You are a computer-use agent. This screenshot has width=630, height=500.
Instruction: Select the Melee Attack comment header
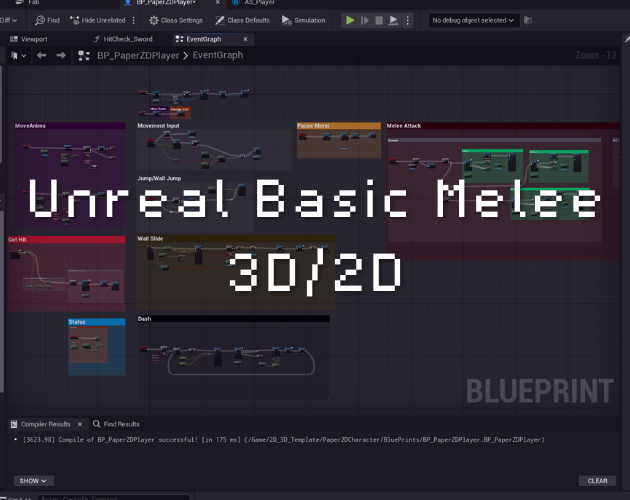[502, 126]
